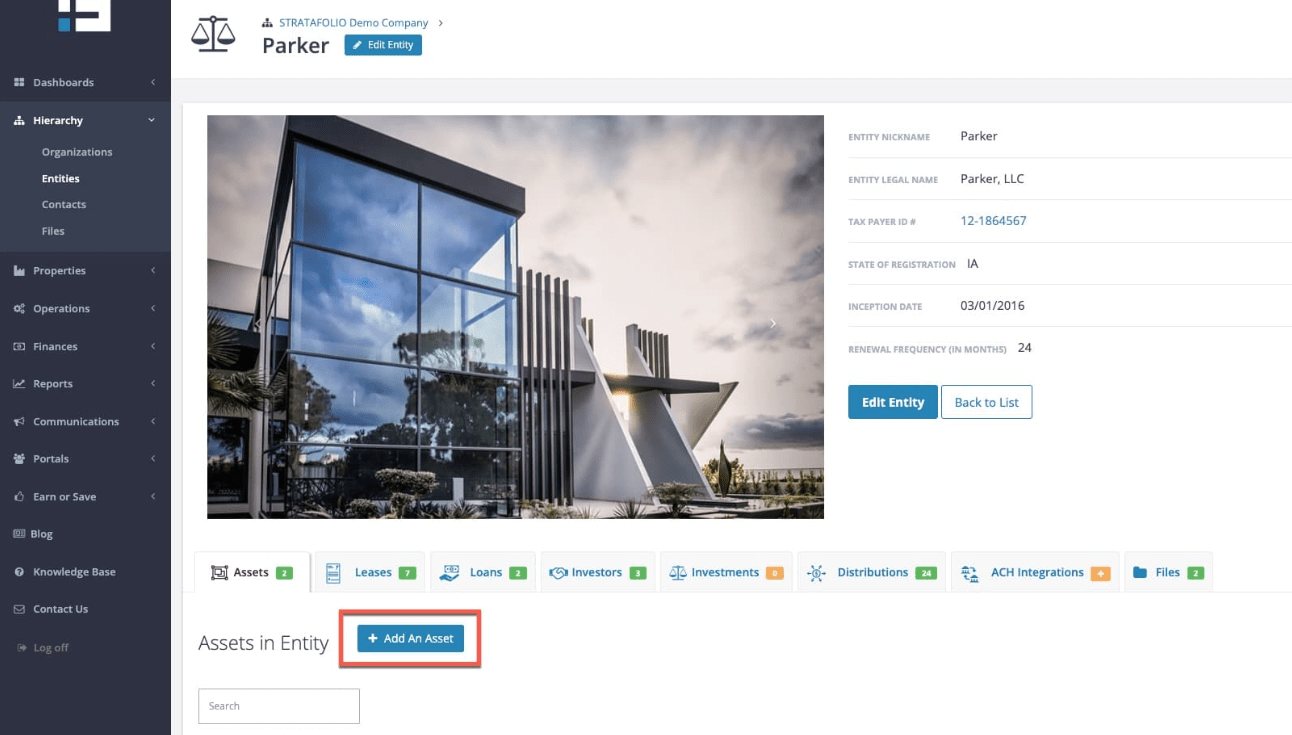The height and width of the screenshot is (735, 1292).
Task: Switch to the Leases tab
Action: 370,572
